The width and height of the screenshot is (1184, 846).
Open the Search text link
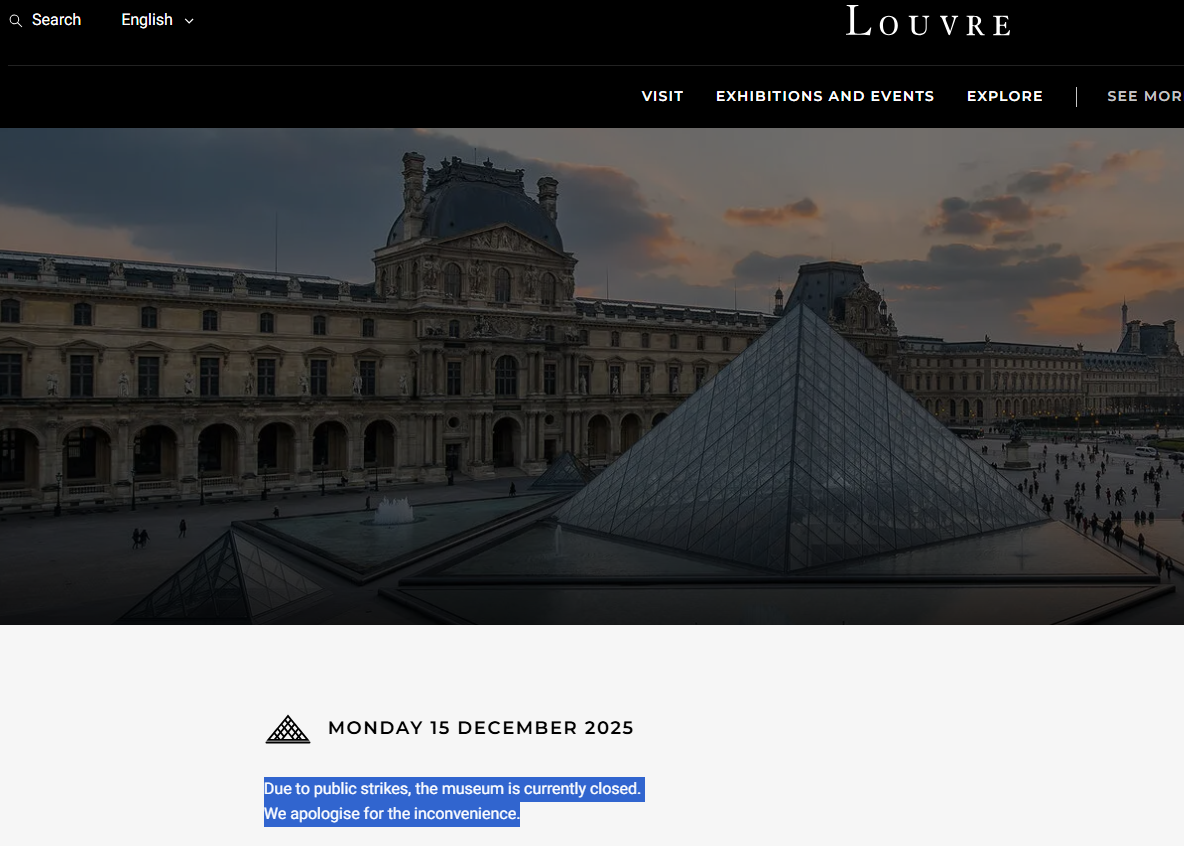pyautogui.click(x=56, y=20)
